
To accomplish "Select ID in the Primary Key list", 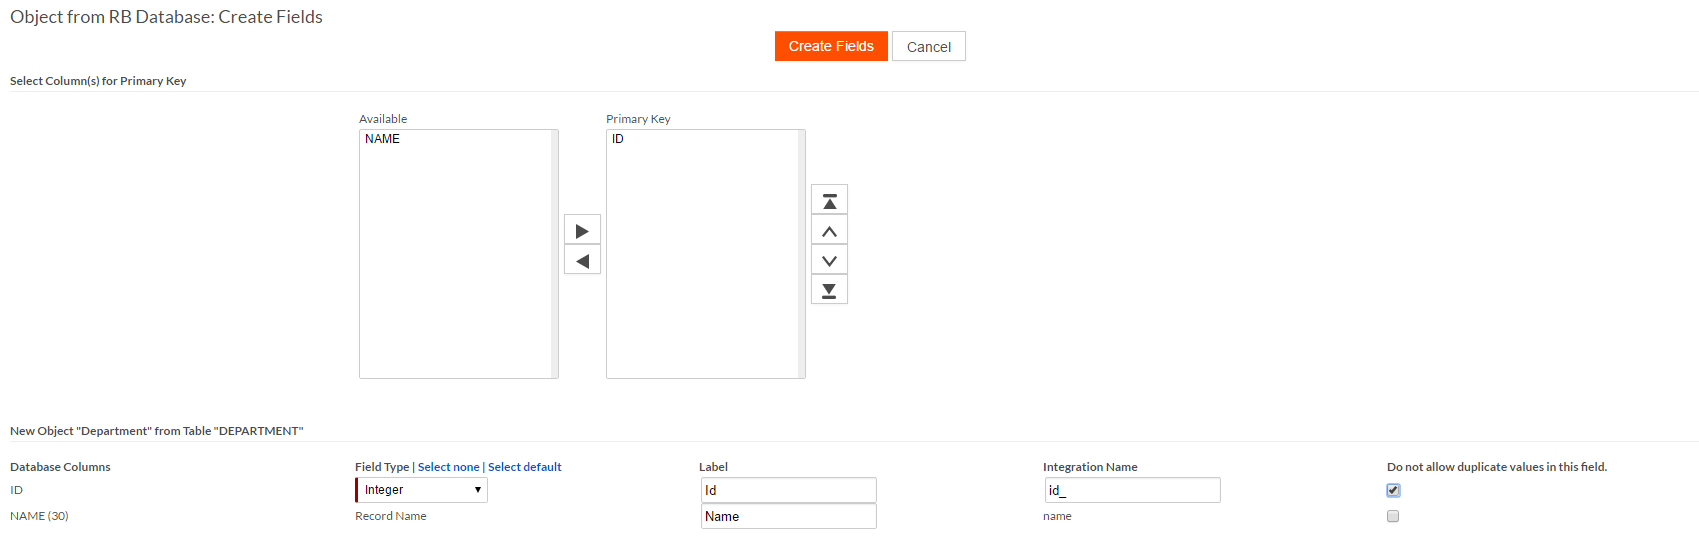I will [x=618, y=139].
